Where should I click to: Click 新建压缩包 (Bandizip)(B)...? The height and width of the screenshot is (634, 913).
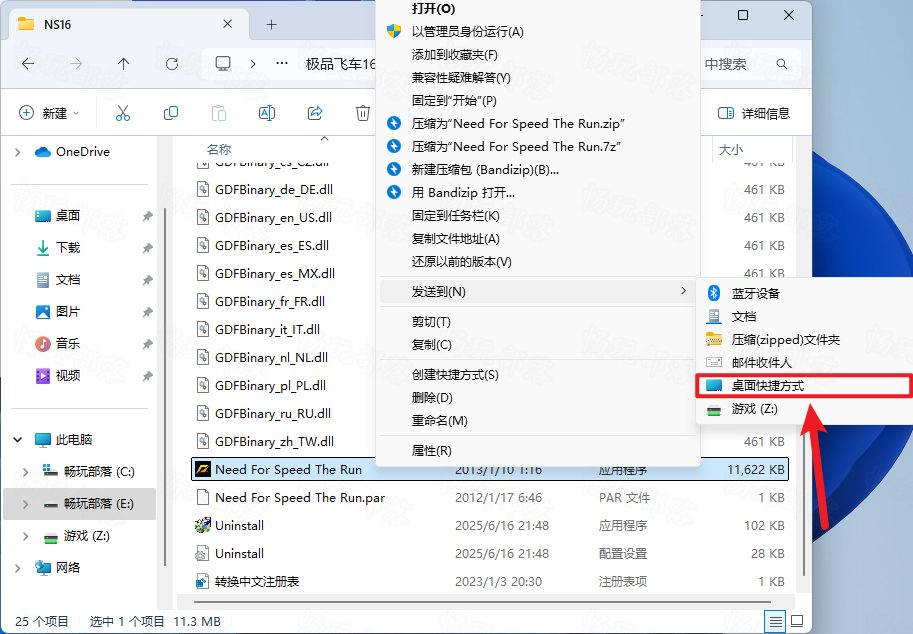(485, 170)
